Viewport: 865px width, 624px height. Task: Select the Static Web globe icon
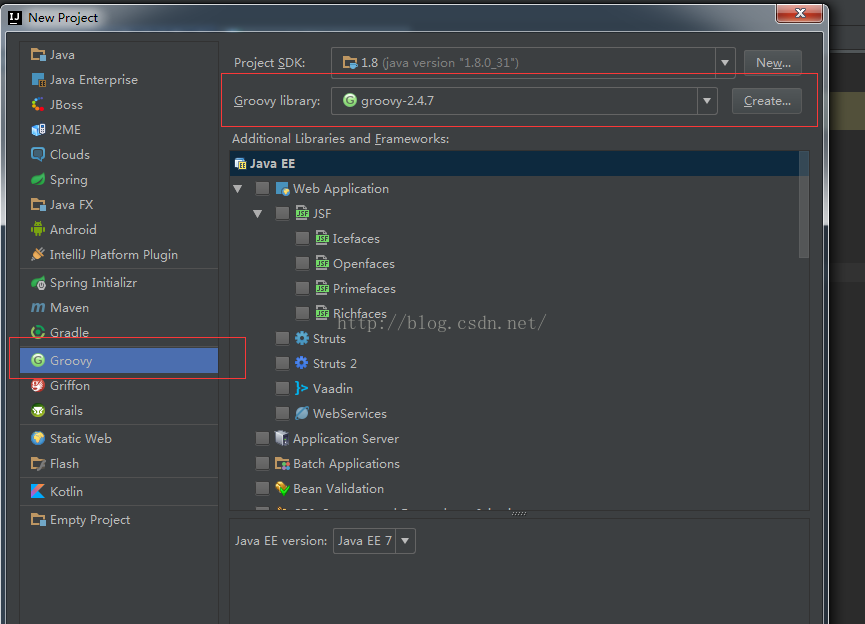point(38,439)
